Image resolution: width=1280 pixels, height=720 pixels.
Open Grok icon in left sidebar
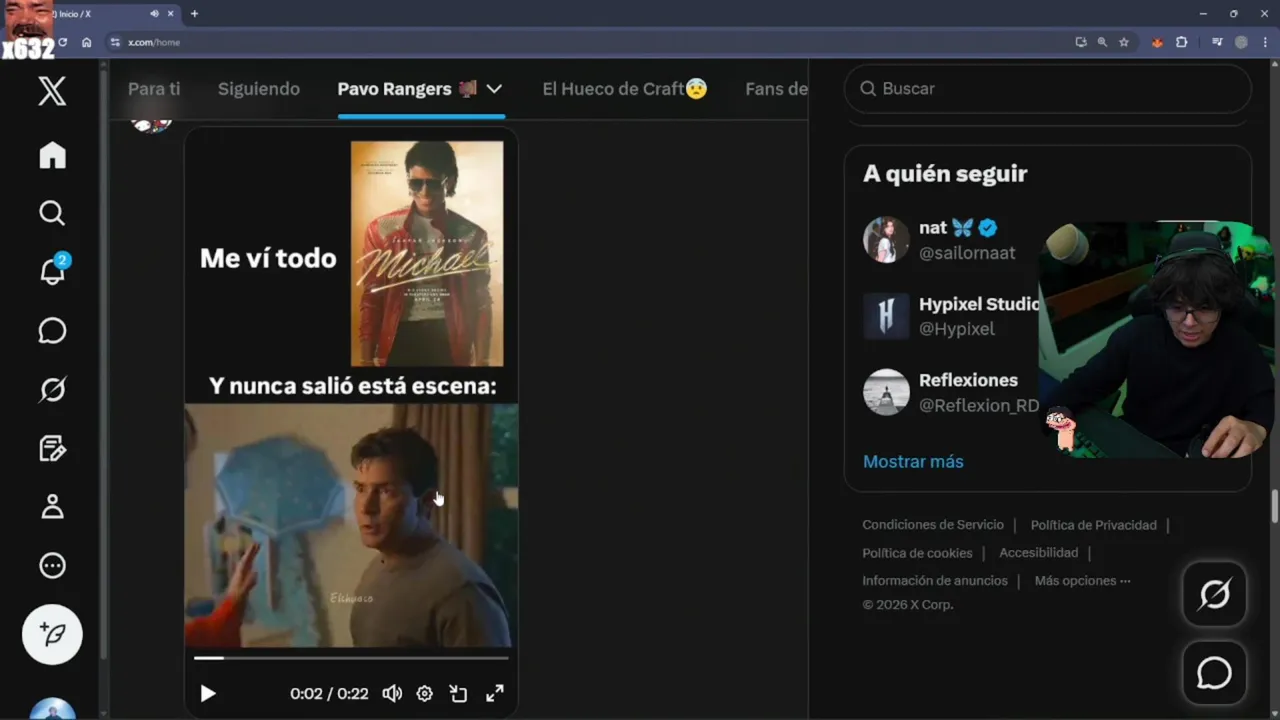coord(52,389)
